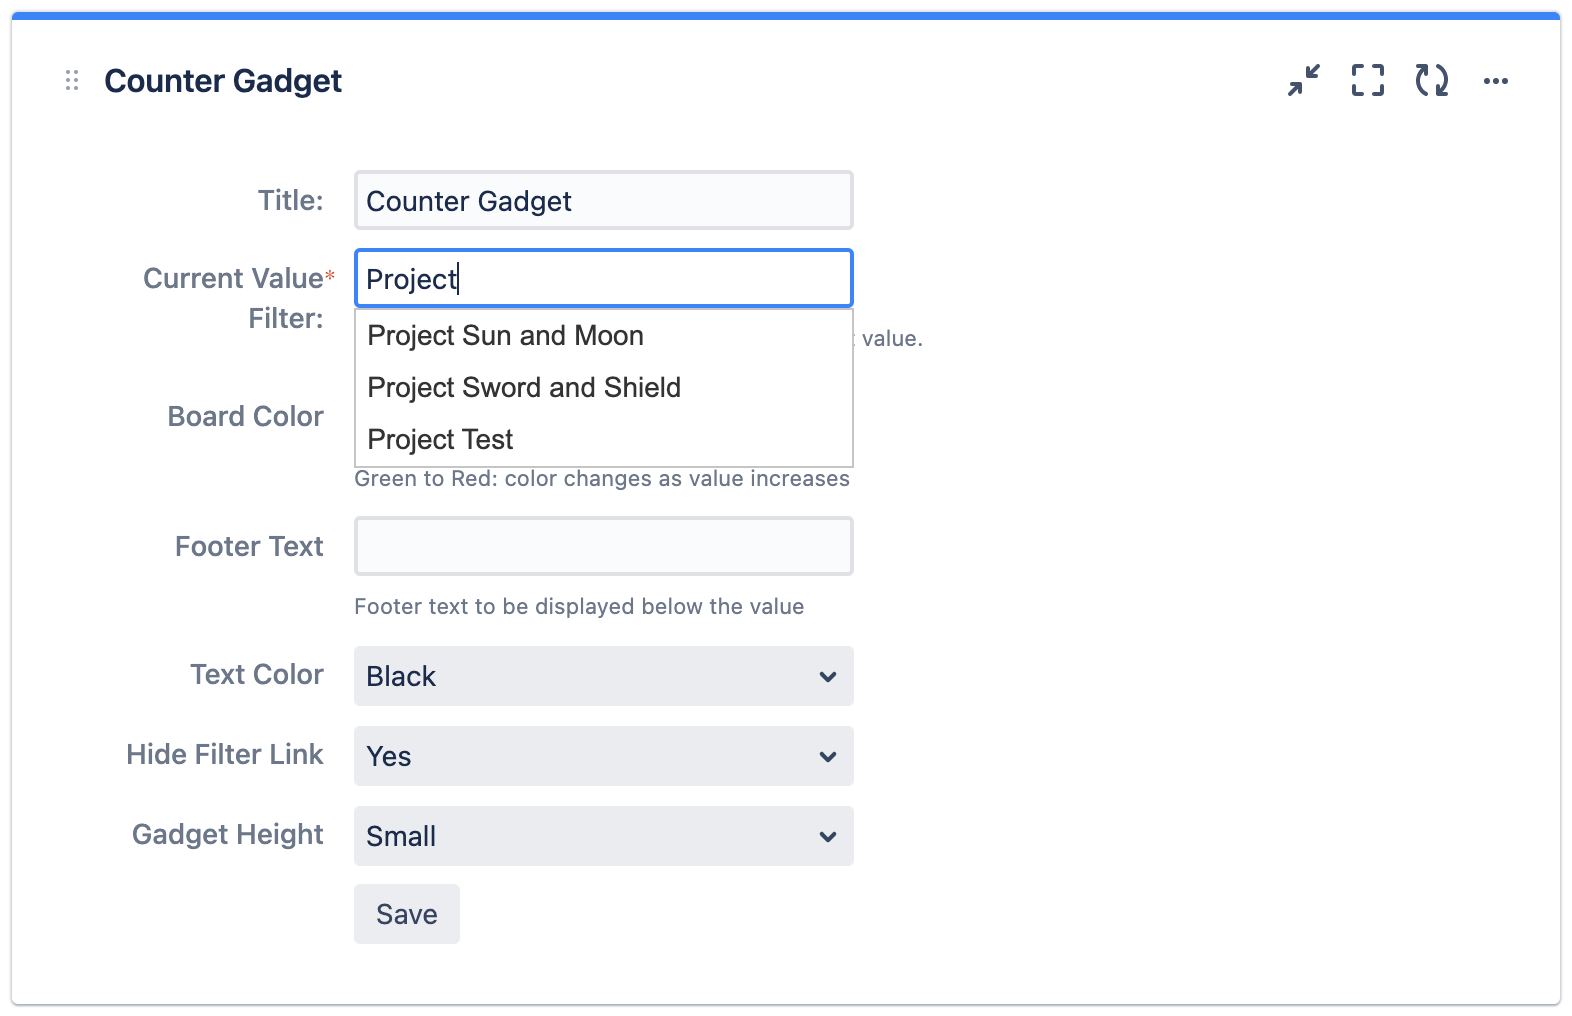Click the Text Color field label
The width and height of the screenshot is (1572, 1016).
tap(256, 674)
